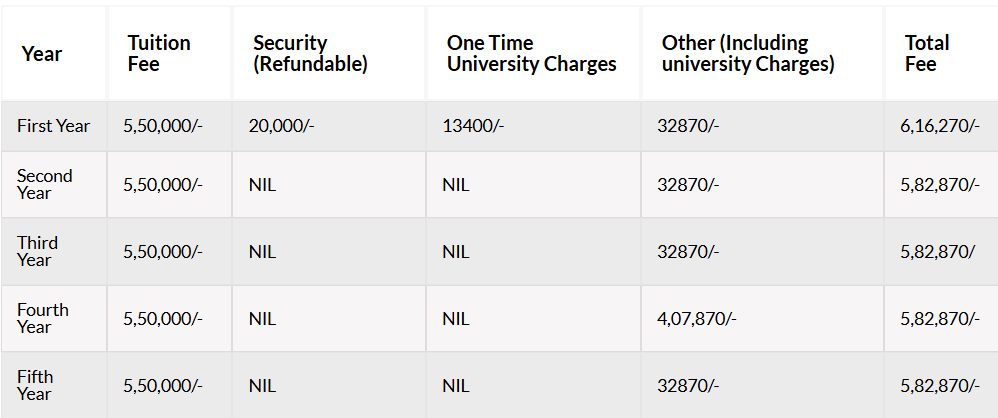
Task: Select the Security (Refundable) header cell
Action: point(310,54)
